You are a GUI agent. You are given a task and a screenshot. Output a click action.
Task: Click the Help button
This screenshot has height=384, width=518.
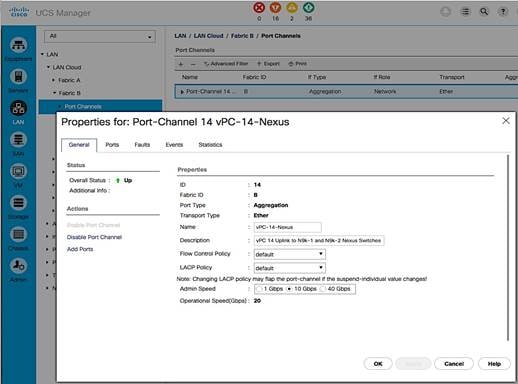pyautogui.click(x=494, y=364)
